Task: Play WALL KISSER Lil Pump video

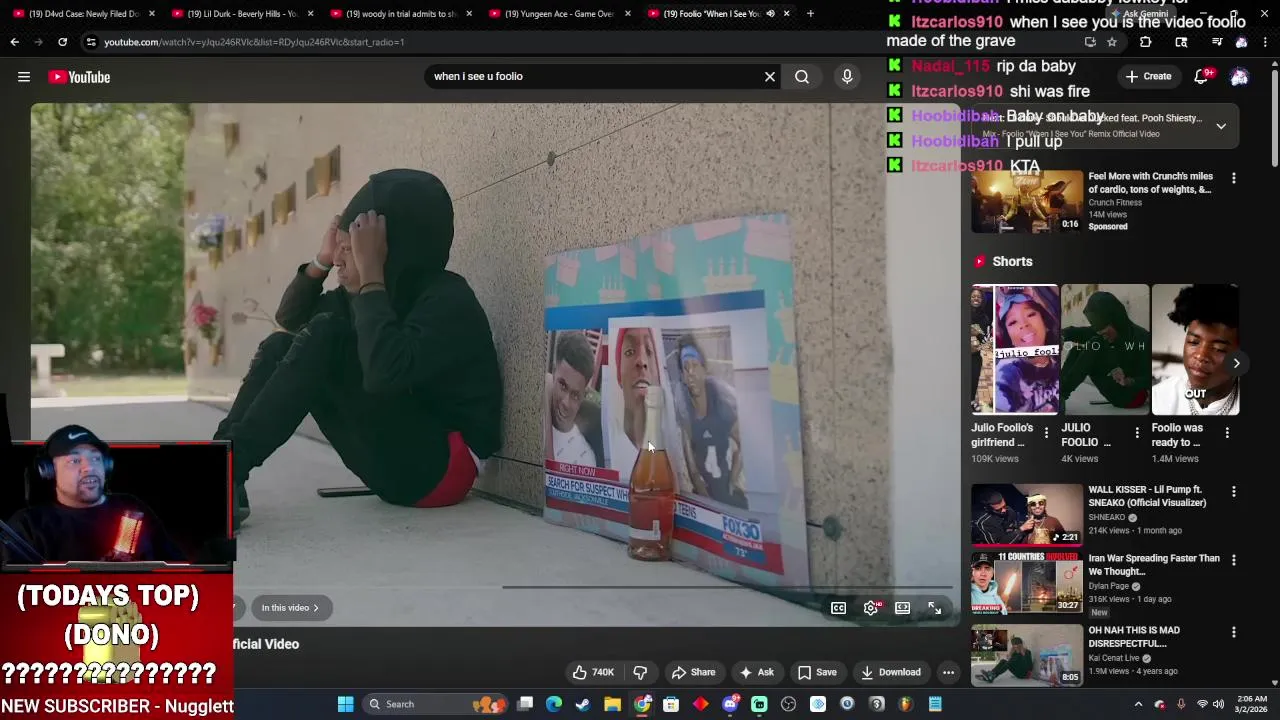Action: 1027,514
